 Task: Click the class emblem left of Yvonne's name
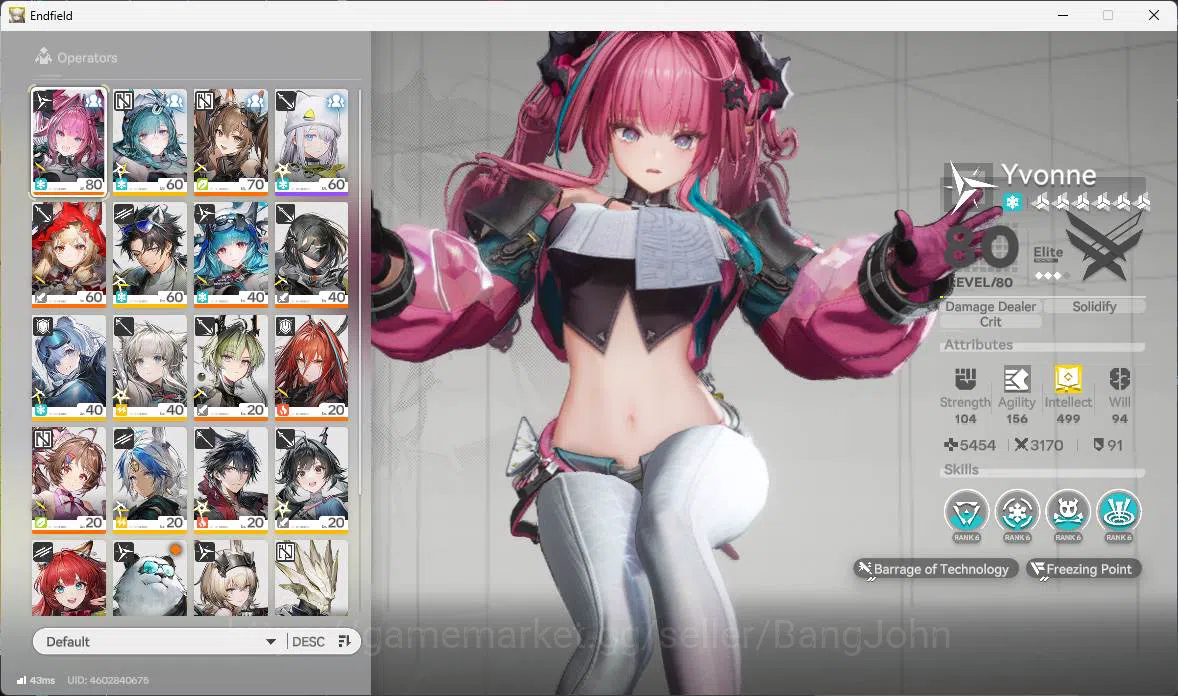coord(968,186)
